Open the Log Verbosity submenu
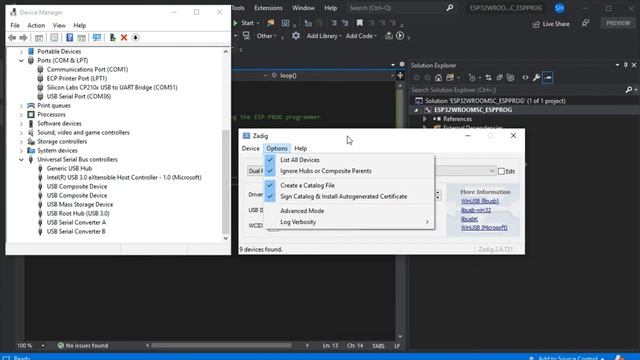The width and height of the screenshot is (640, 360). click(349, 222)
